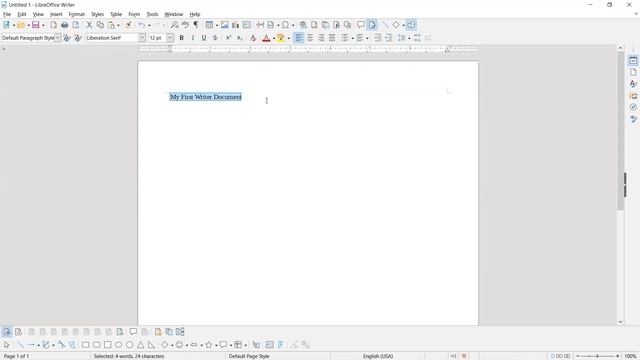
Task: Expand the 12 pt font size dropdown
Action: (x=170, y=38)
